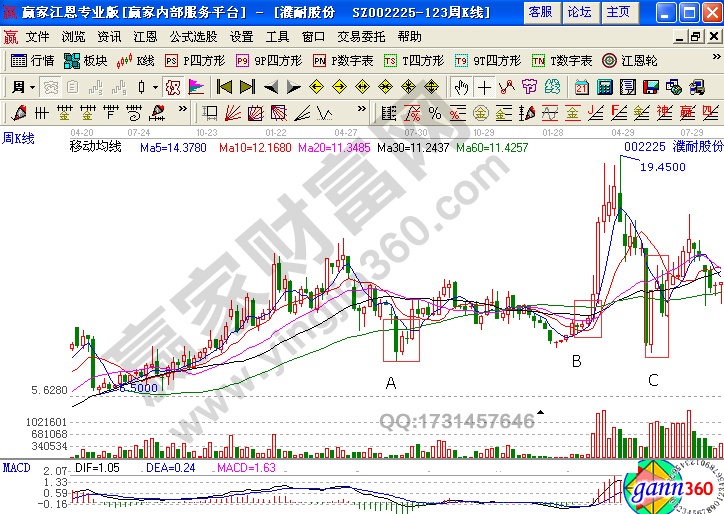
Task: Click the 客服 customer service button
Action: pos(540,12)
